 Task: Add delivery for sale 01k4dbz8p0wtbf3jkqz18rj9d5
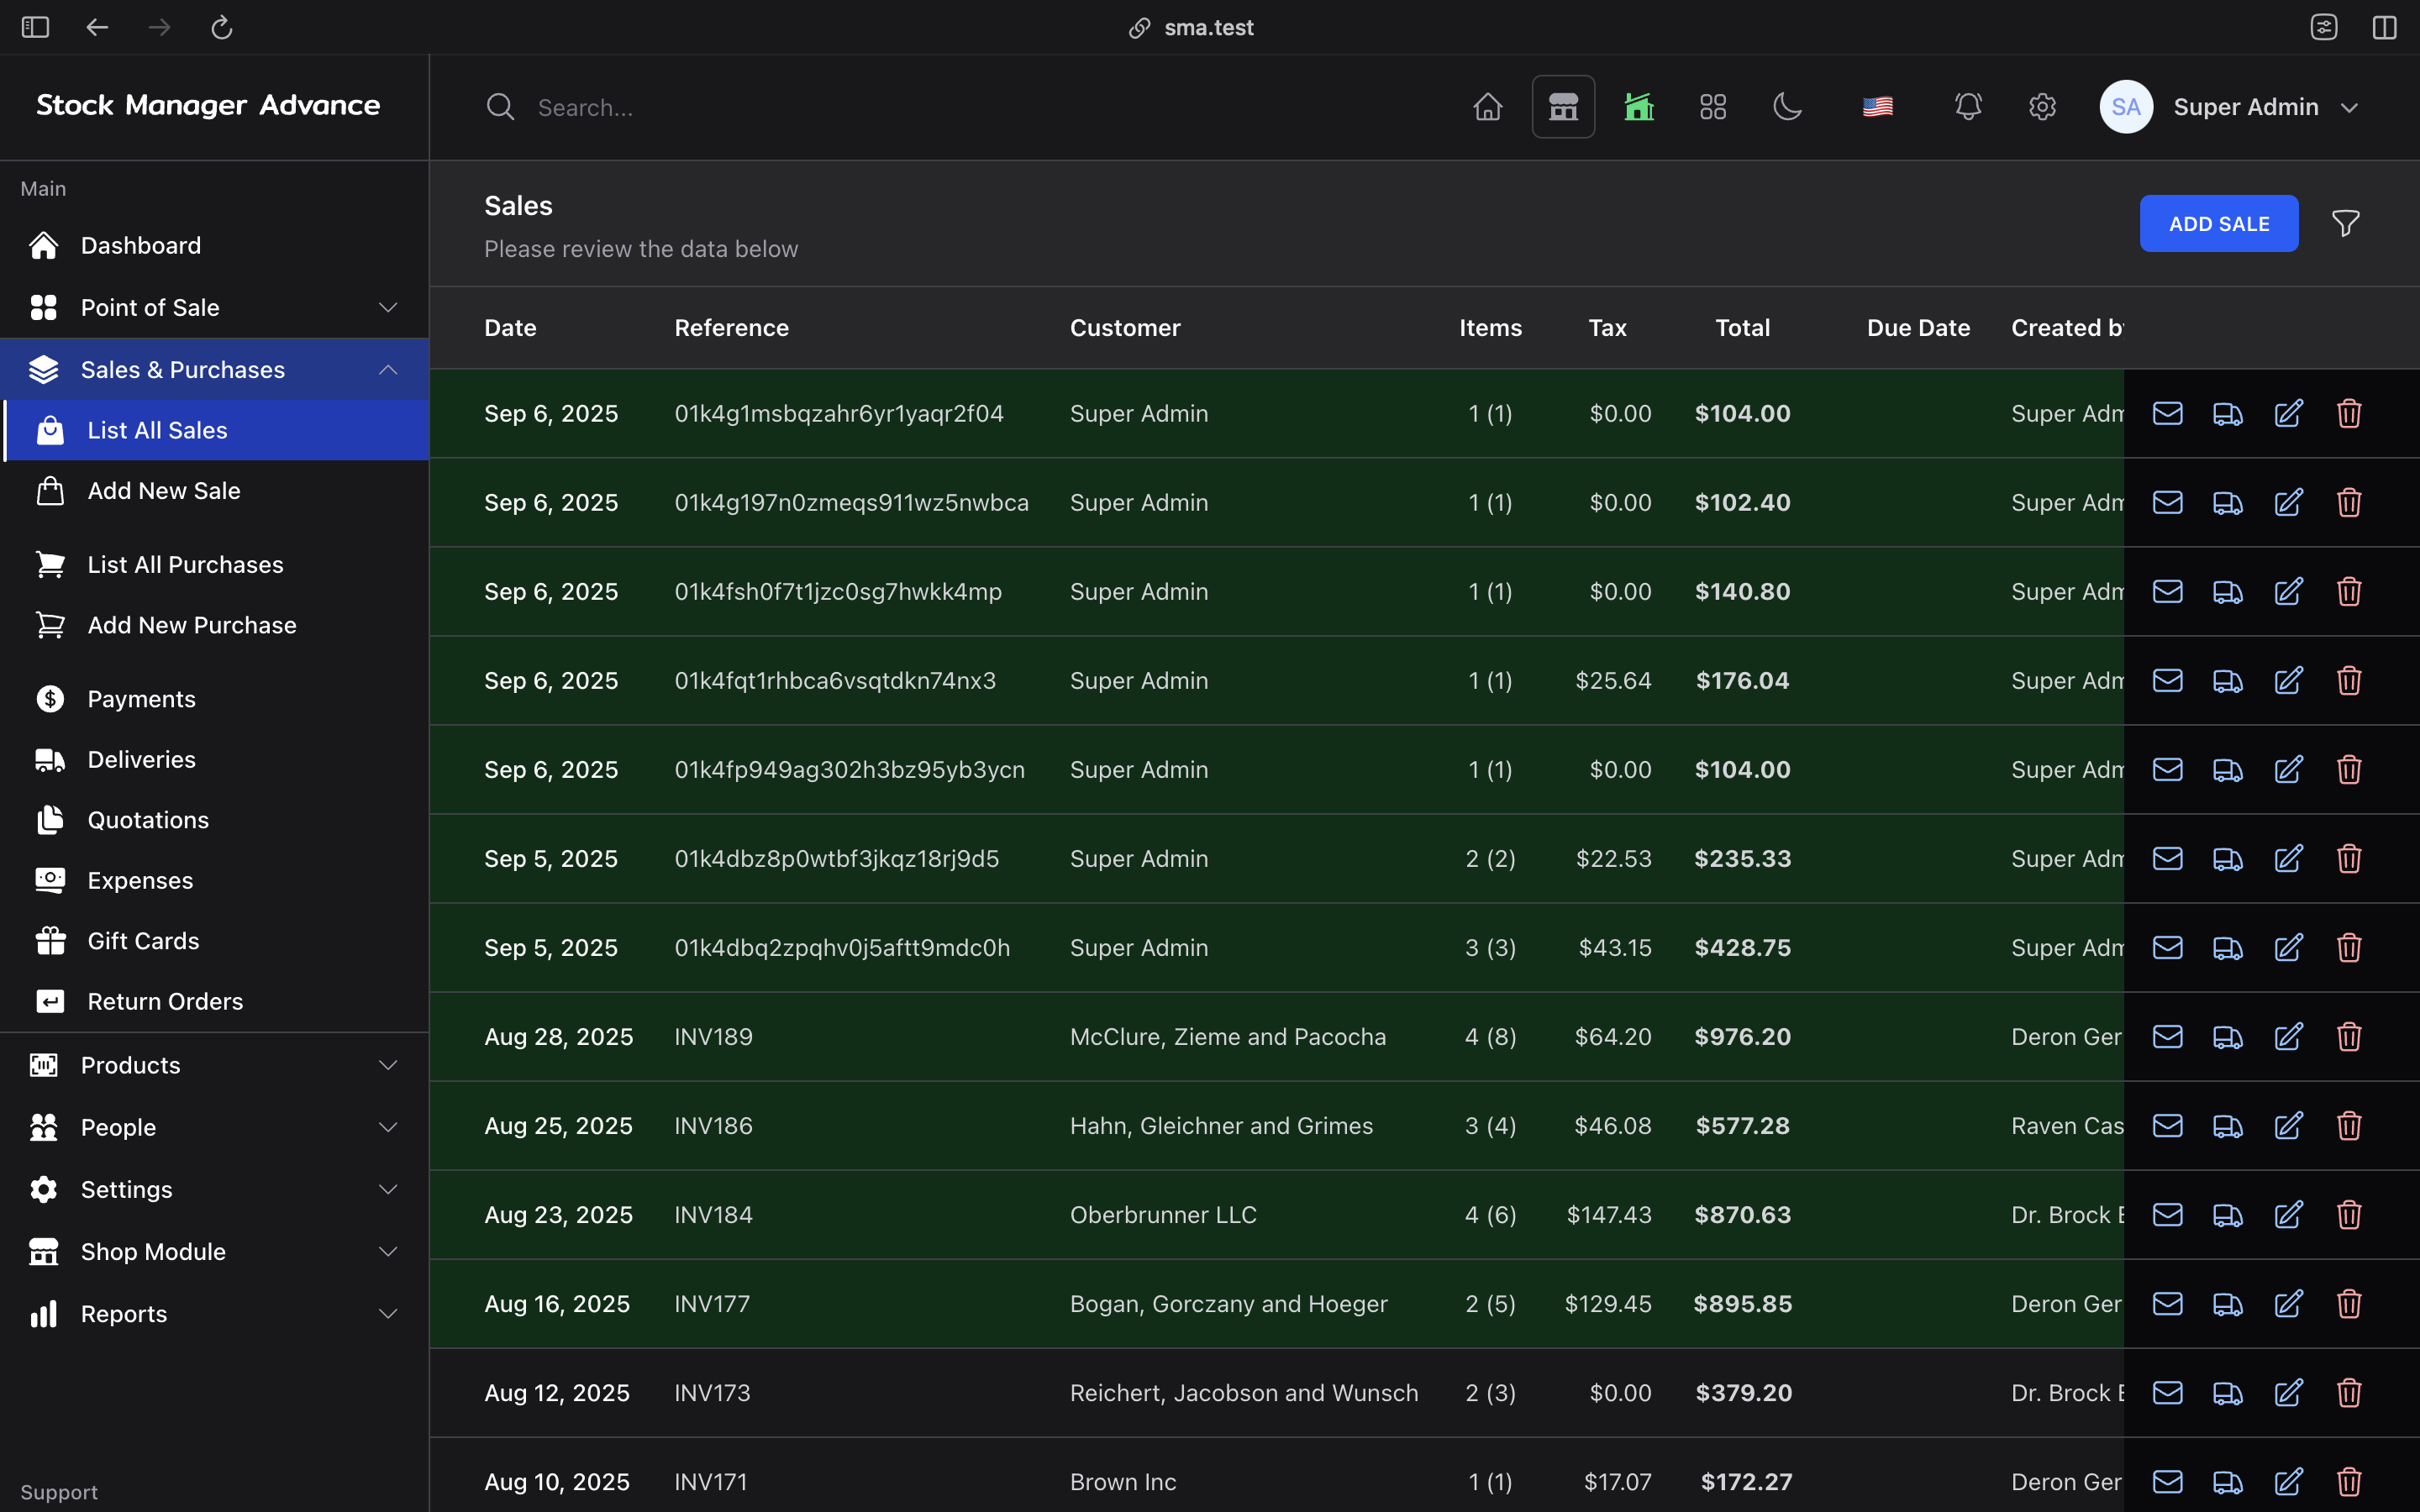2227,858
